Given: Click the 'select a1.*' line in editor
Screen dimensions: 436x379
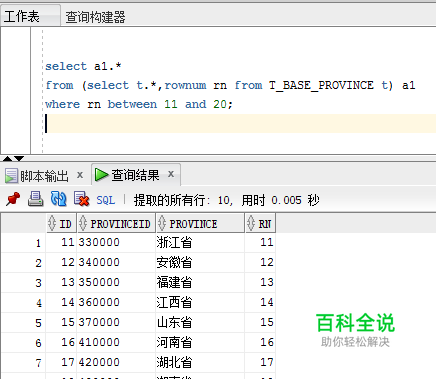Looking at the screenshot, I should point(83,66).
